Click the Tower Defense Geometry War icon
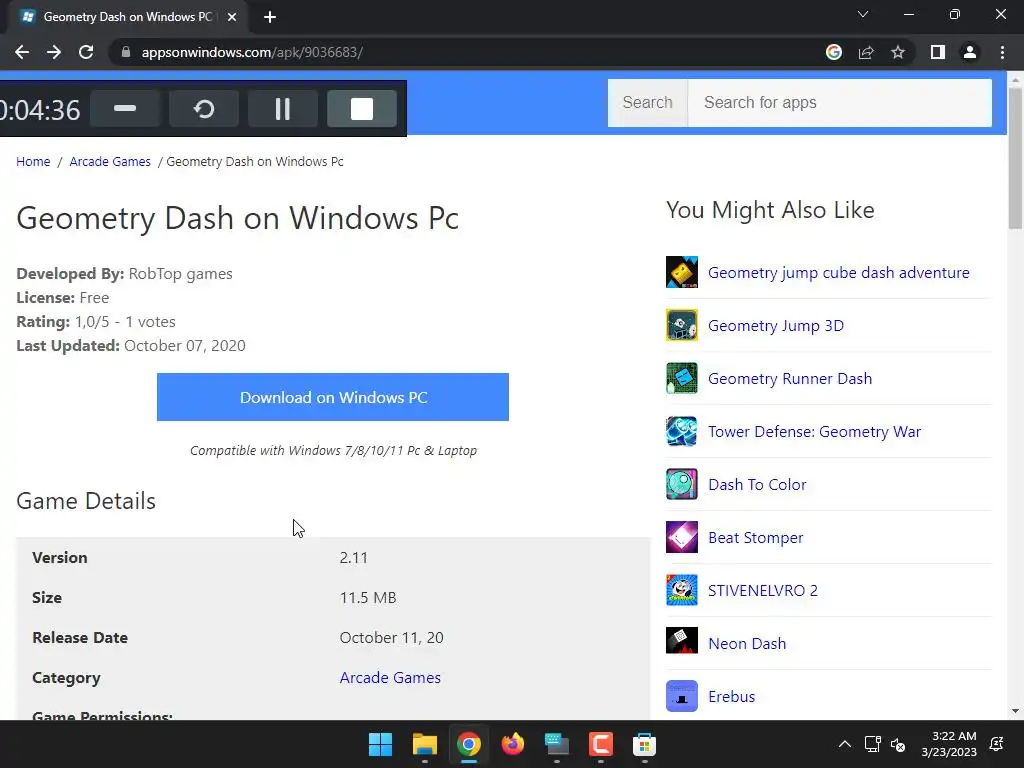Screen dimensions: 1024x768 (x=682, y=431)
